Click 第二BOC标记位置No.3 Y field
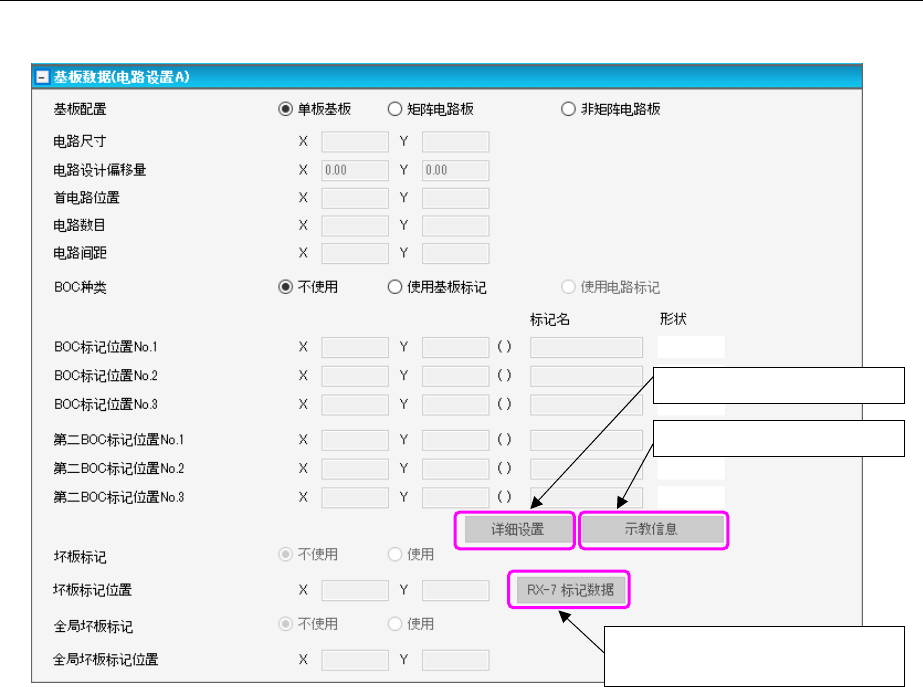This screenshot has width=923, height=687. 456,497
